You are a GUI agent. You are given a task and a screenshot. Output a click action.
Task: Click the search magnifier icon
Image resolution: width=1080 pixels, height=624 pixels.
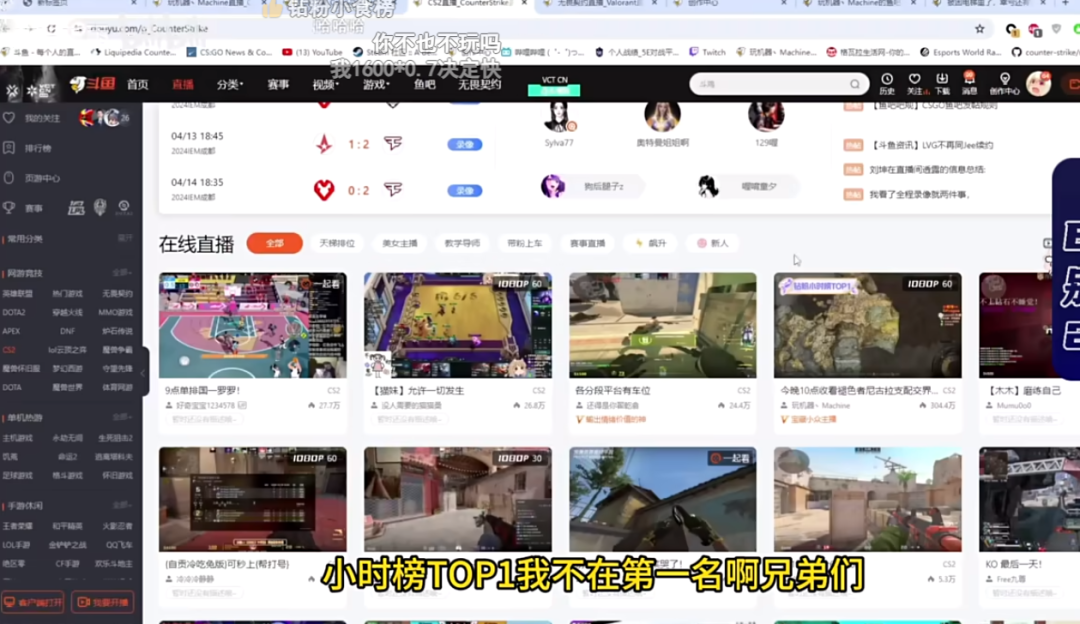[x=855, y=84]
